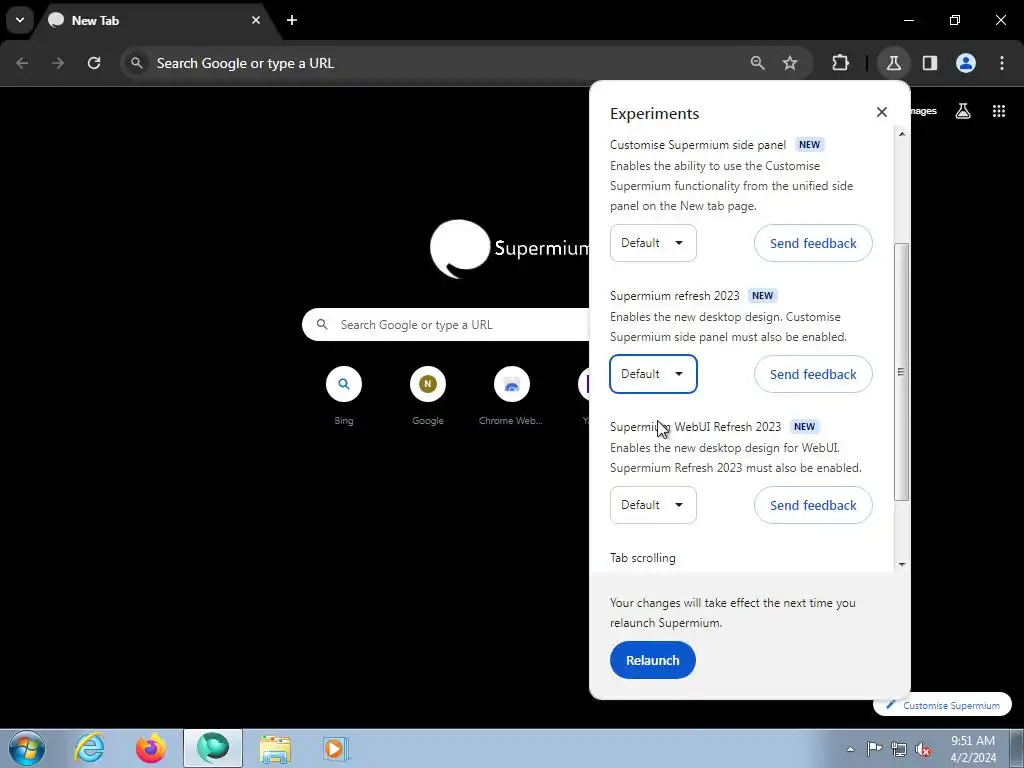Close the New Tab tab
Viewport: 1024px width, 768px height.
point(255,20)
